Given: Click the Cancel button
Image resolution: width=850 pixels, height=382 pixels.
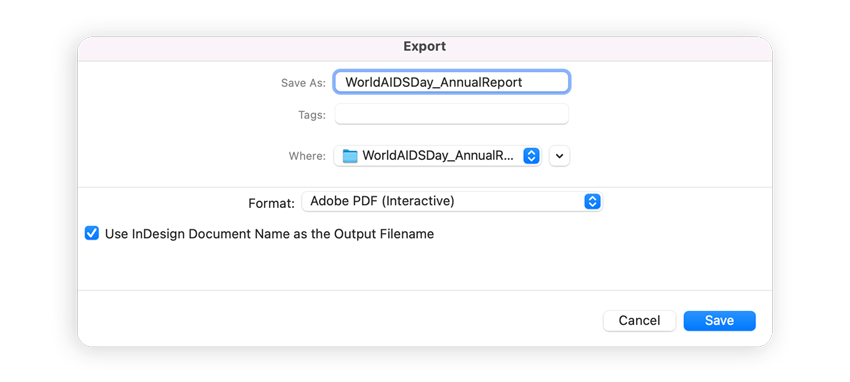Looking at the screenshot, I should click(640, 321).
